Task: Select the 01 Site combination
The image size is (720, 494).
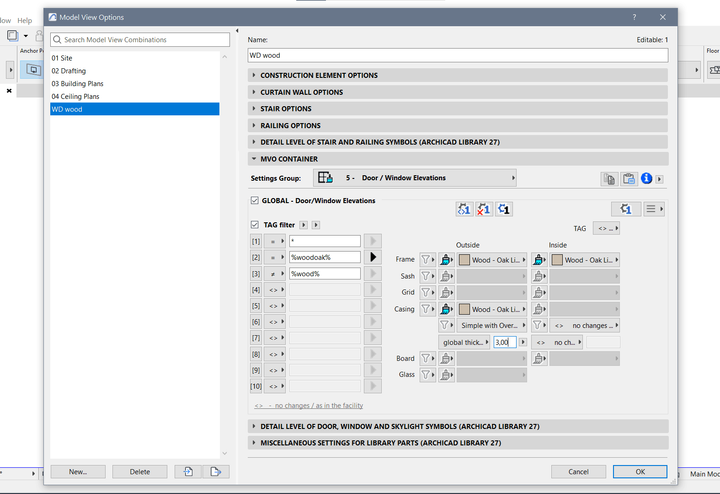Action: click(62, 59)
